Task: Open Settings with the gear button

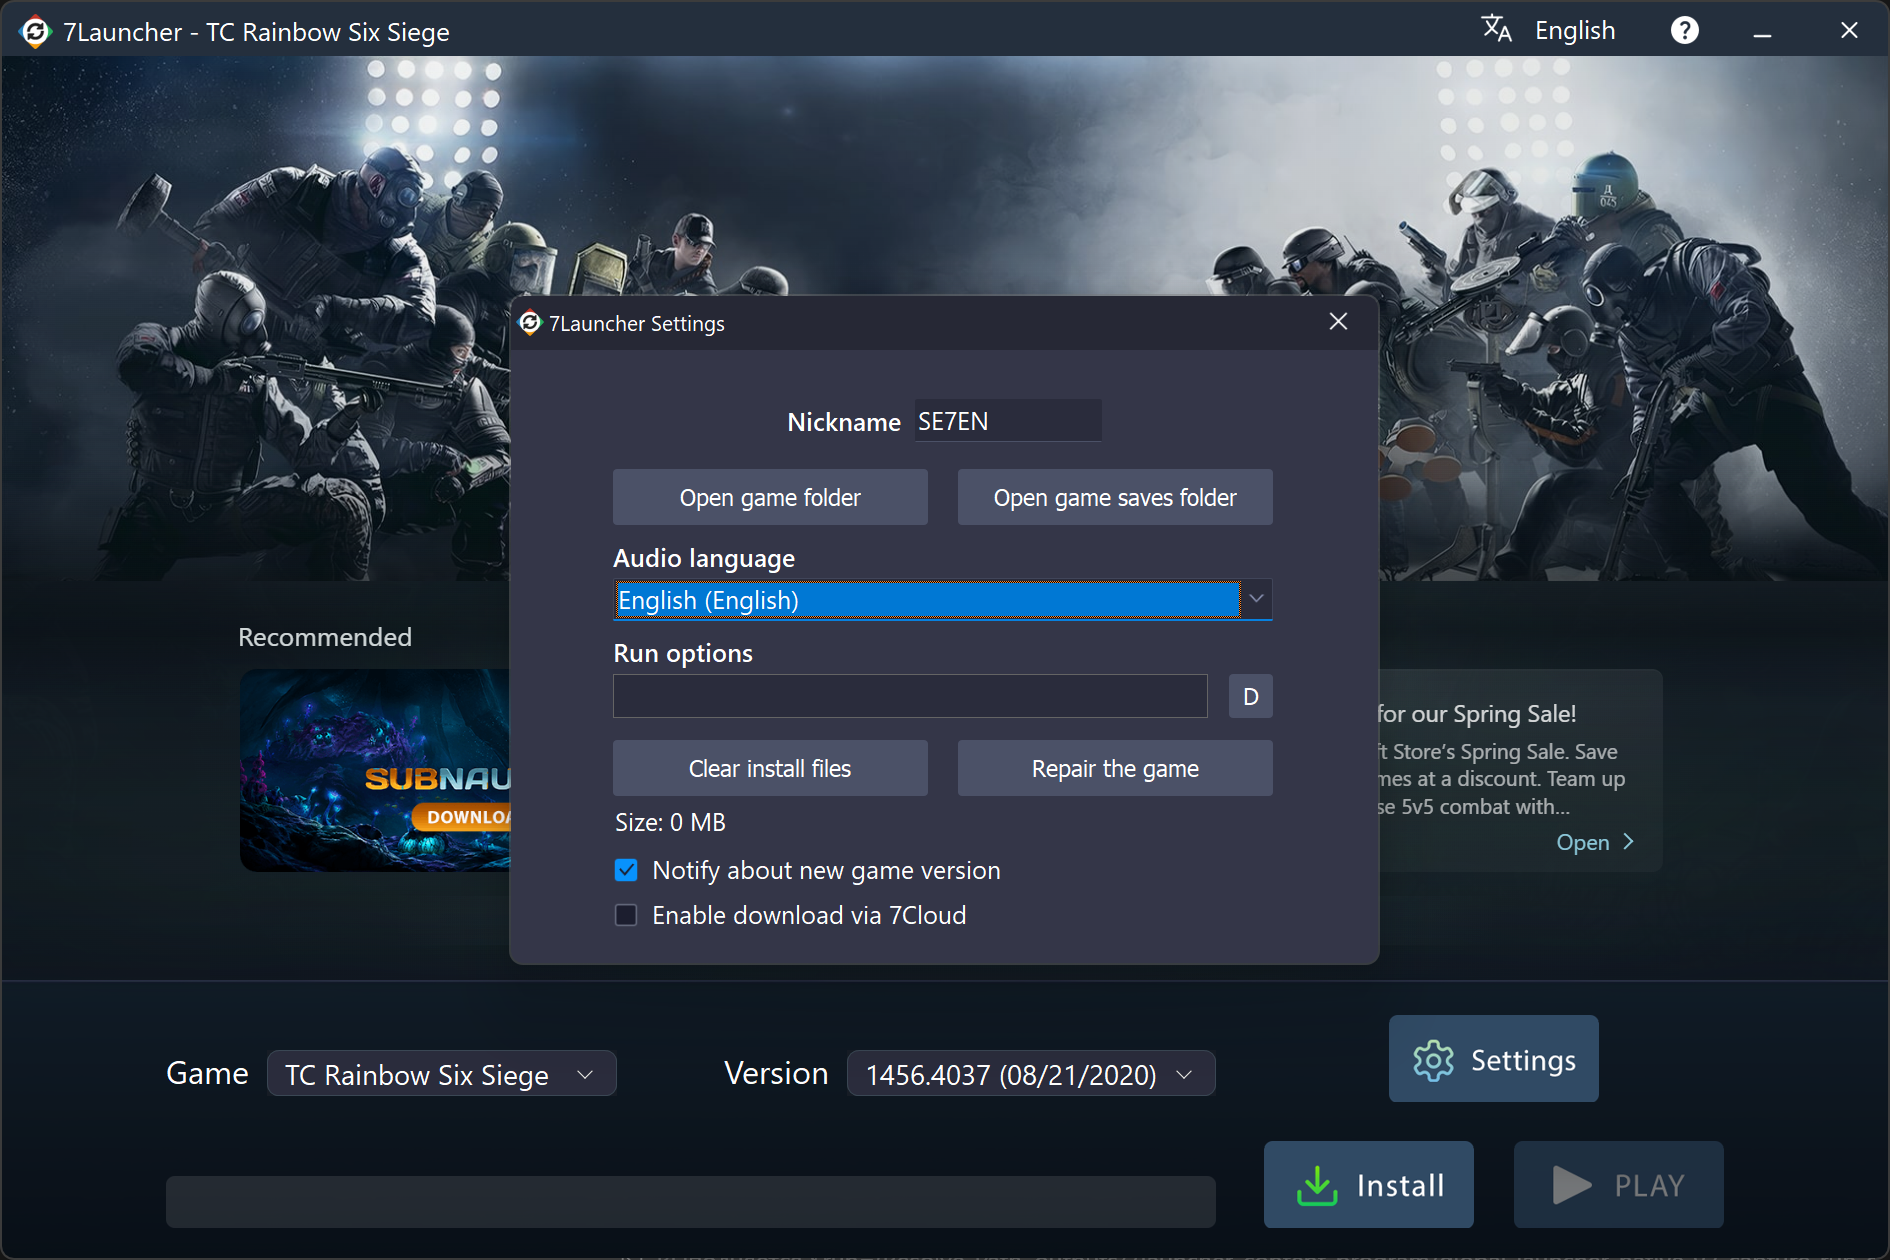Action: (x=1493, y=1059)
